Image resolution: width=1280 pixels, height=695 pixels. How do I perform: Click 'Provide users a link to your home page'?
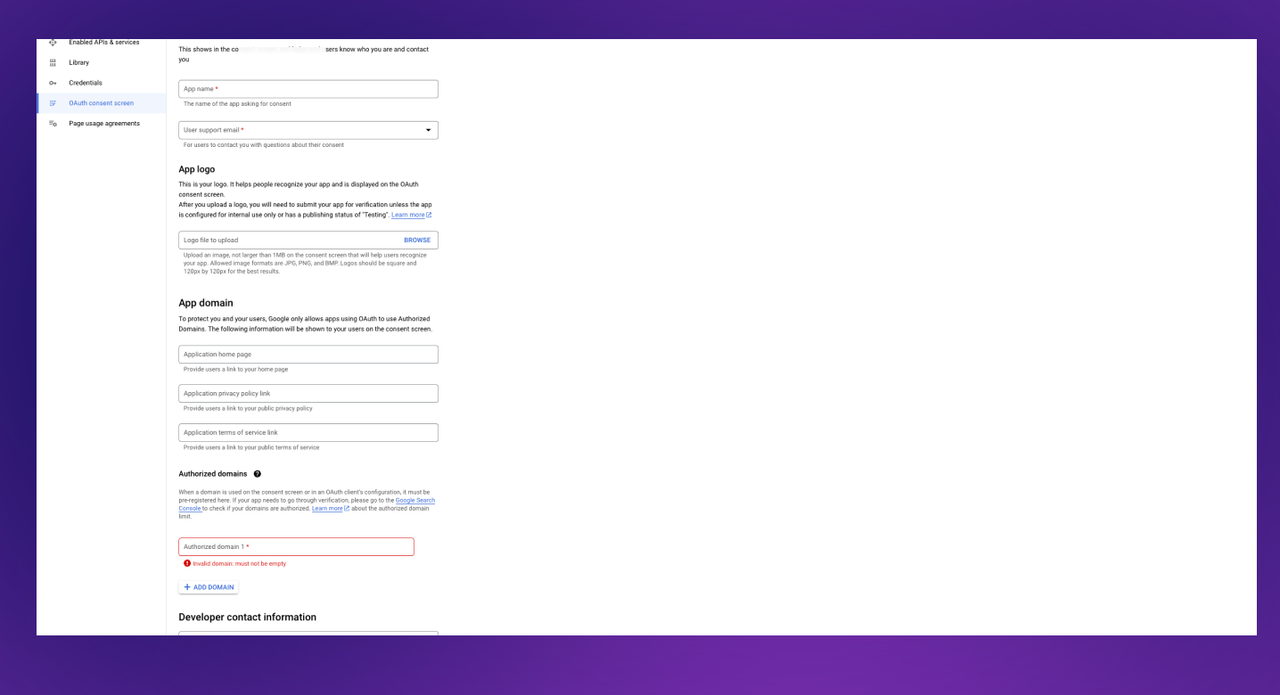coord(236,369)
